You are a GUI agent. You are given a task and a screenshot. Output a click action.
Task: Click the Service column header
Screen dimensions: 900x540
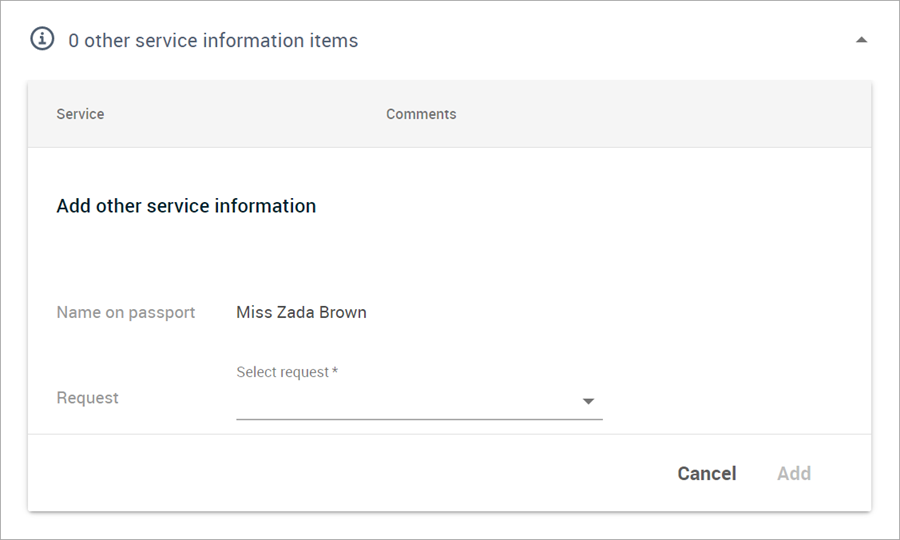click(x=80, y=114)
